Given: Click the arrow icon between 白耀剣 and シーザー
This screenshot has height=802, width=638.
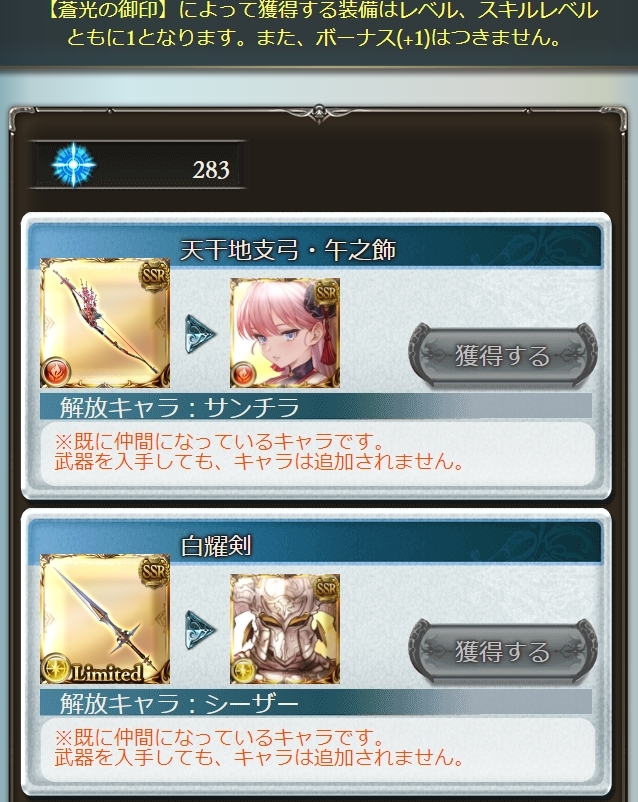Looking at the screenshot, I should coord(200,630).
